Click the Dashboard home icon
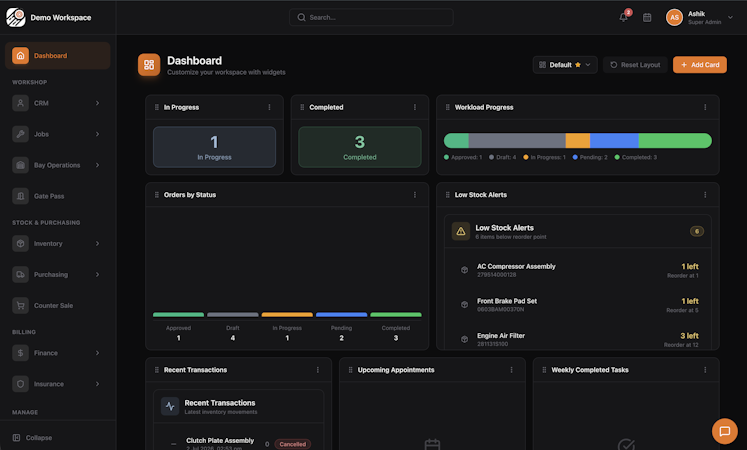Screen dimensions: 747x450 pos(20,56)
